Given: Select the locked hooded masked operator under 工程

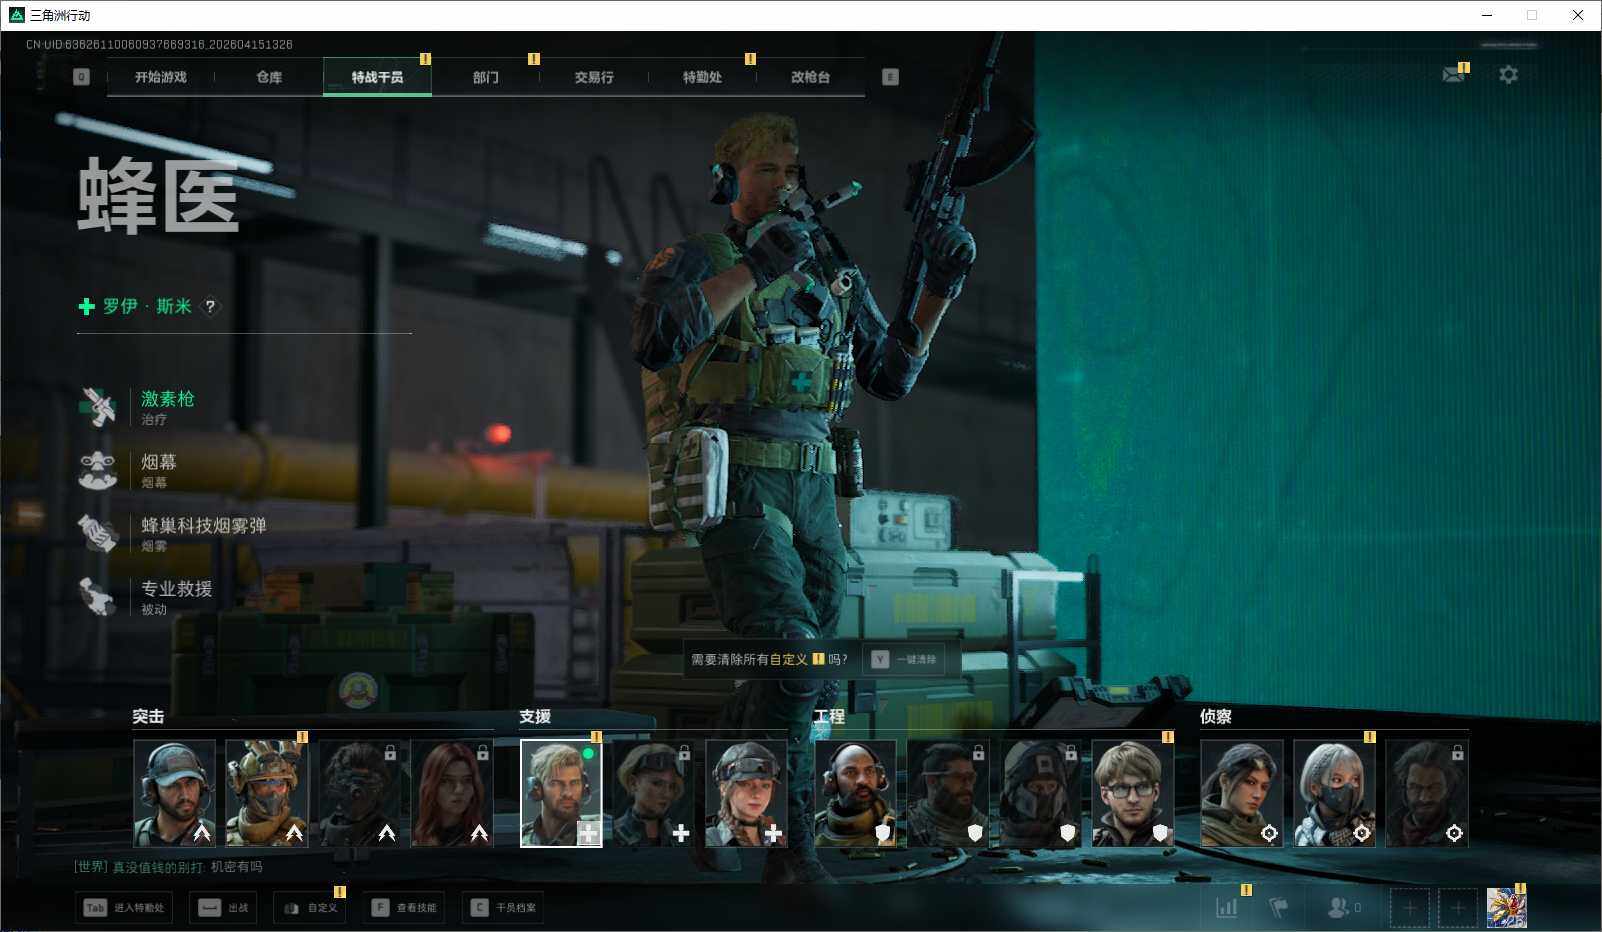Looking at the screenshot, I should click(x=1040, y=793).
